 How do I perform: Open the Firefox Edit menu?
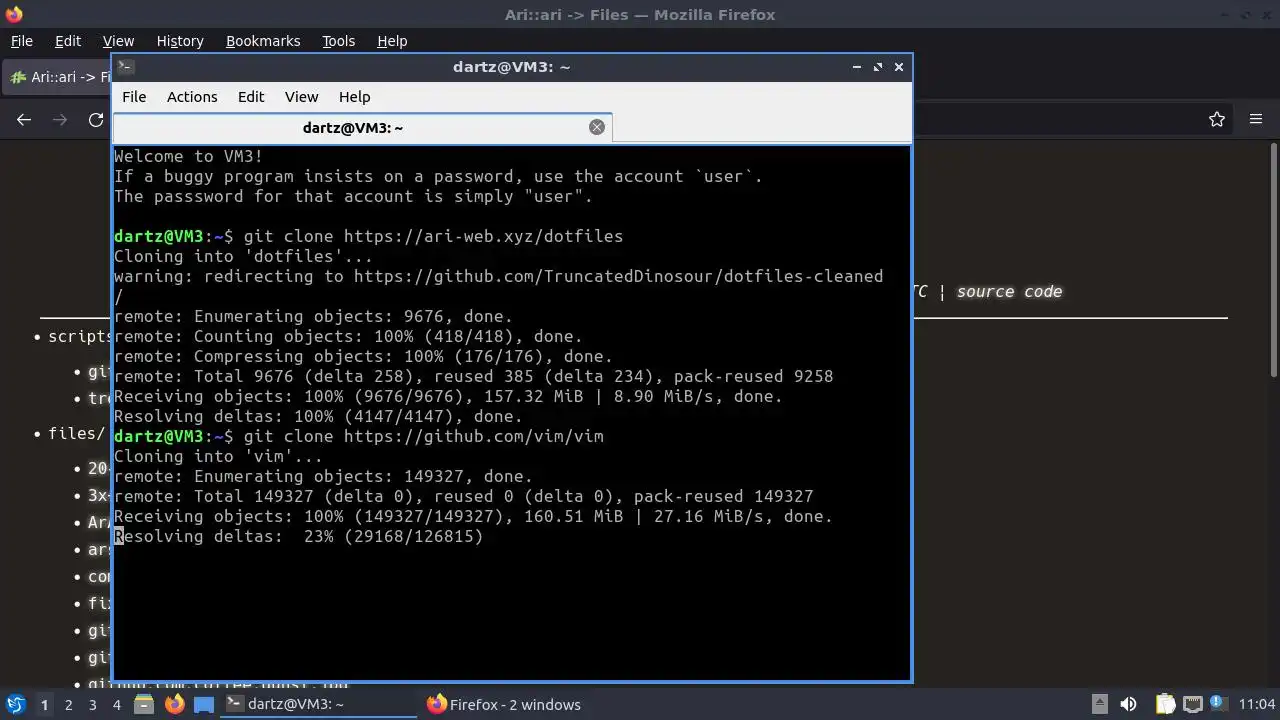click(68, 41)
